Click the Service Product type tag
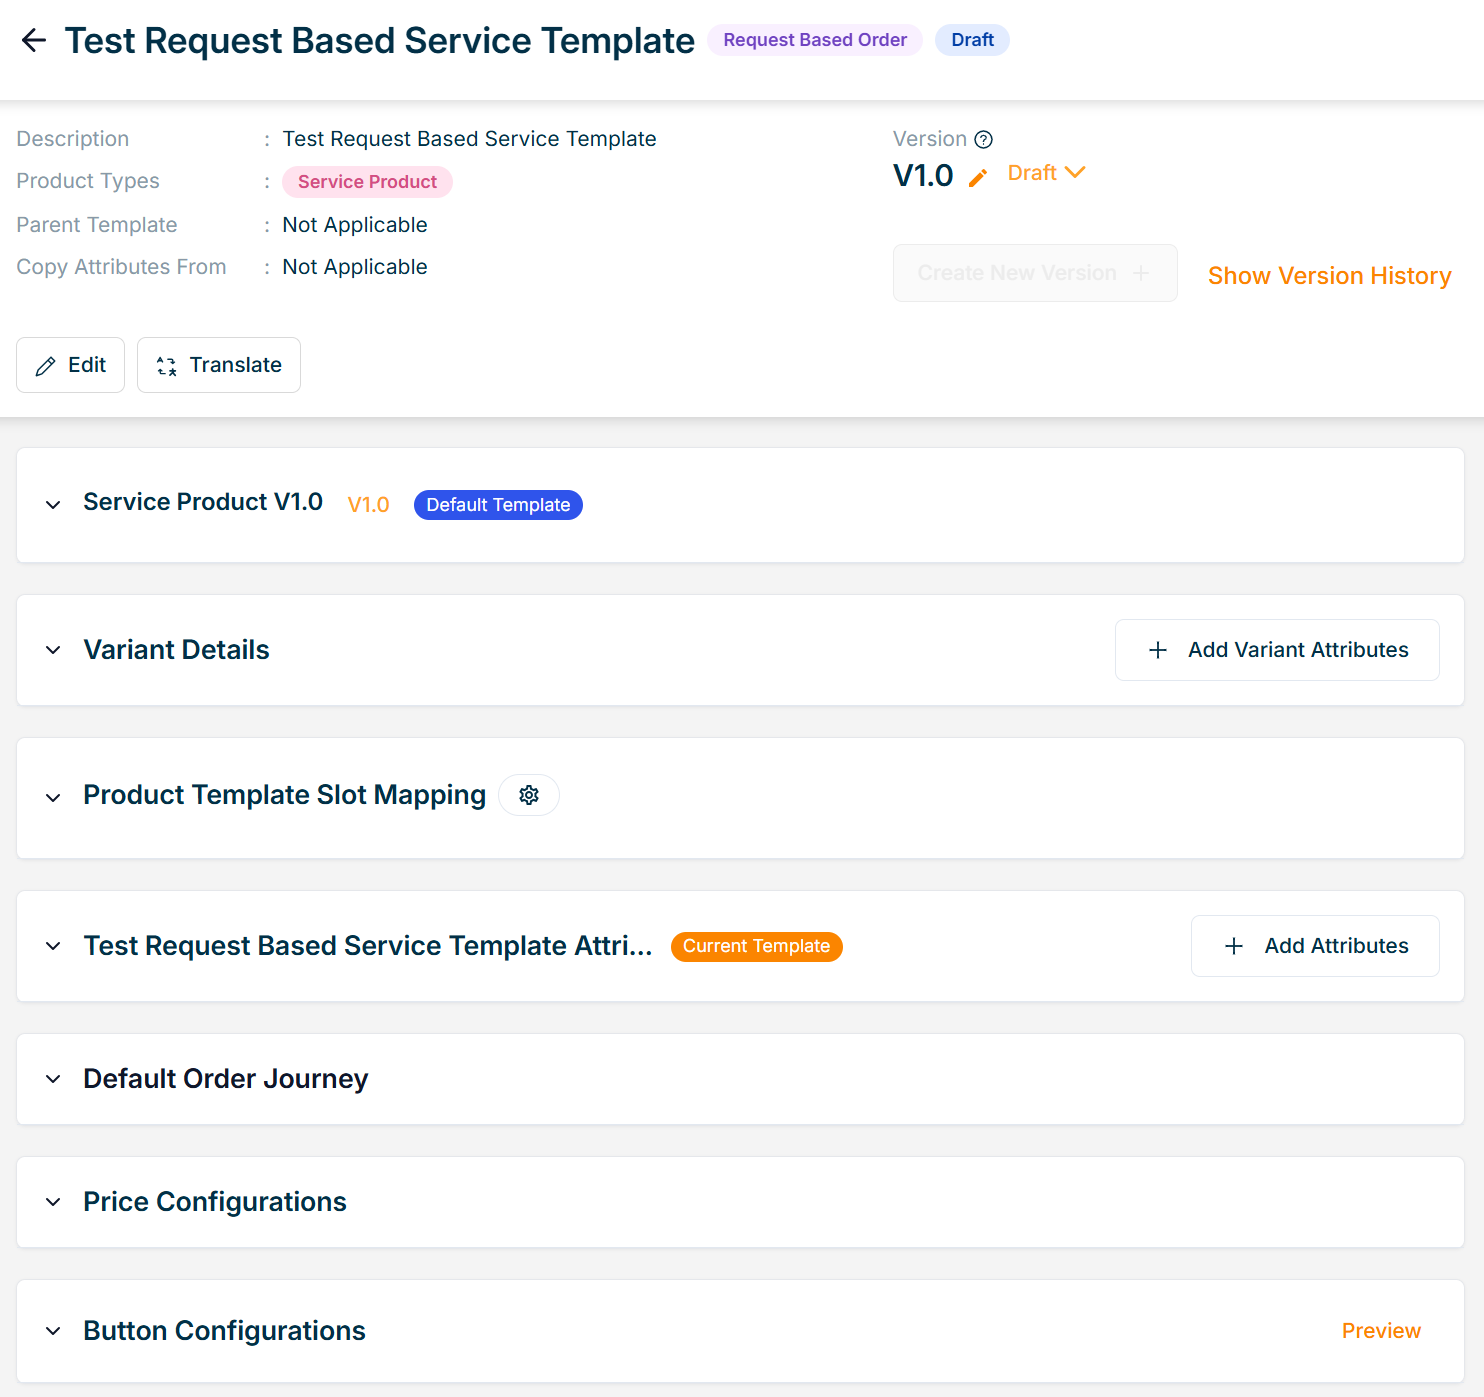This screenshot has width=1484, height=1397. coord(367,182)
